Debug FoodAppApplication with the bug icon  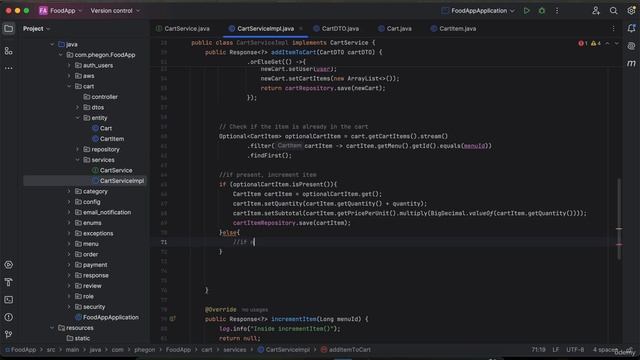point(542,11)
